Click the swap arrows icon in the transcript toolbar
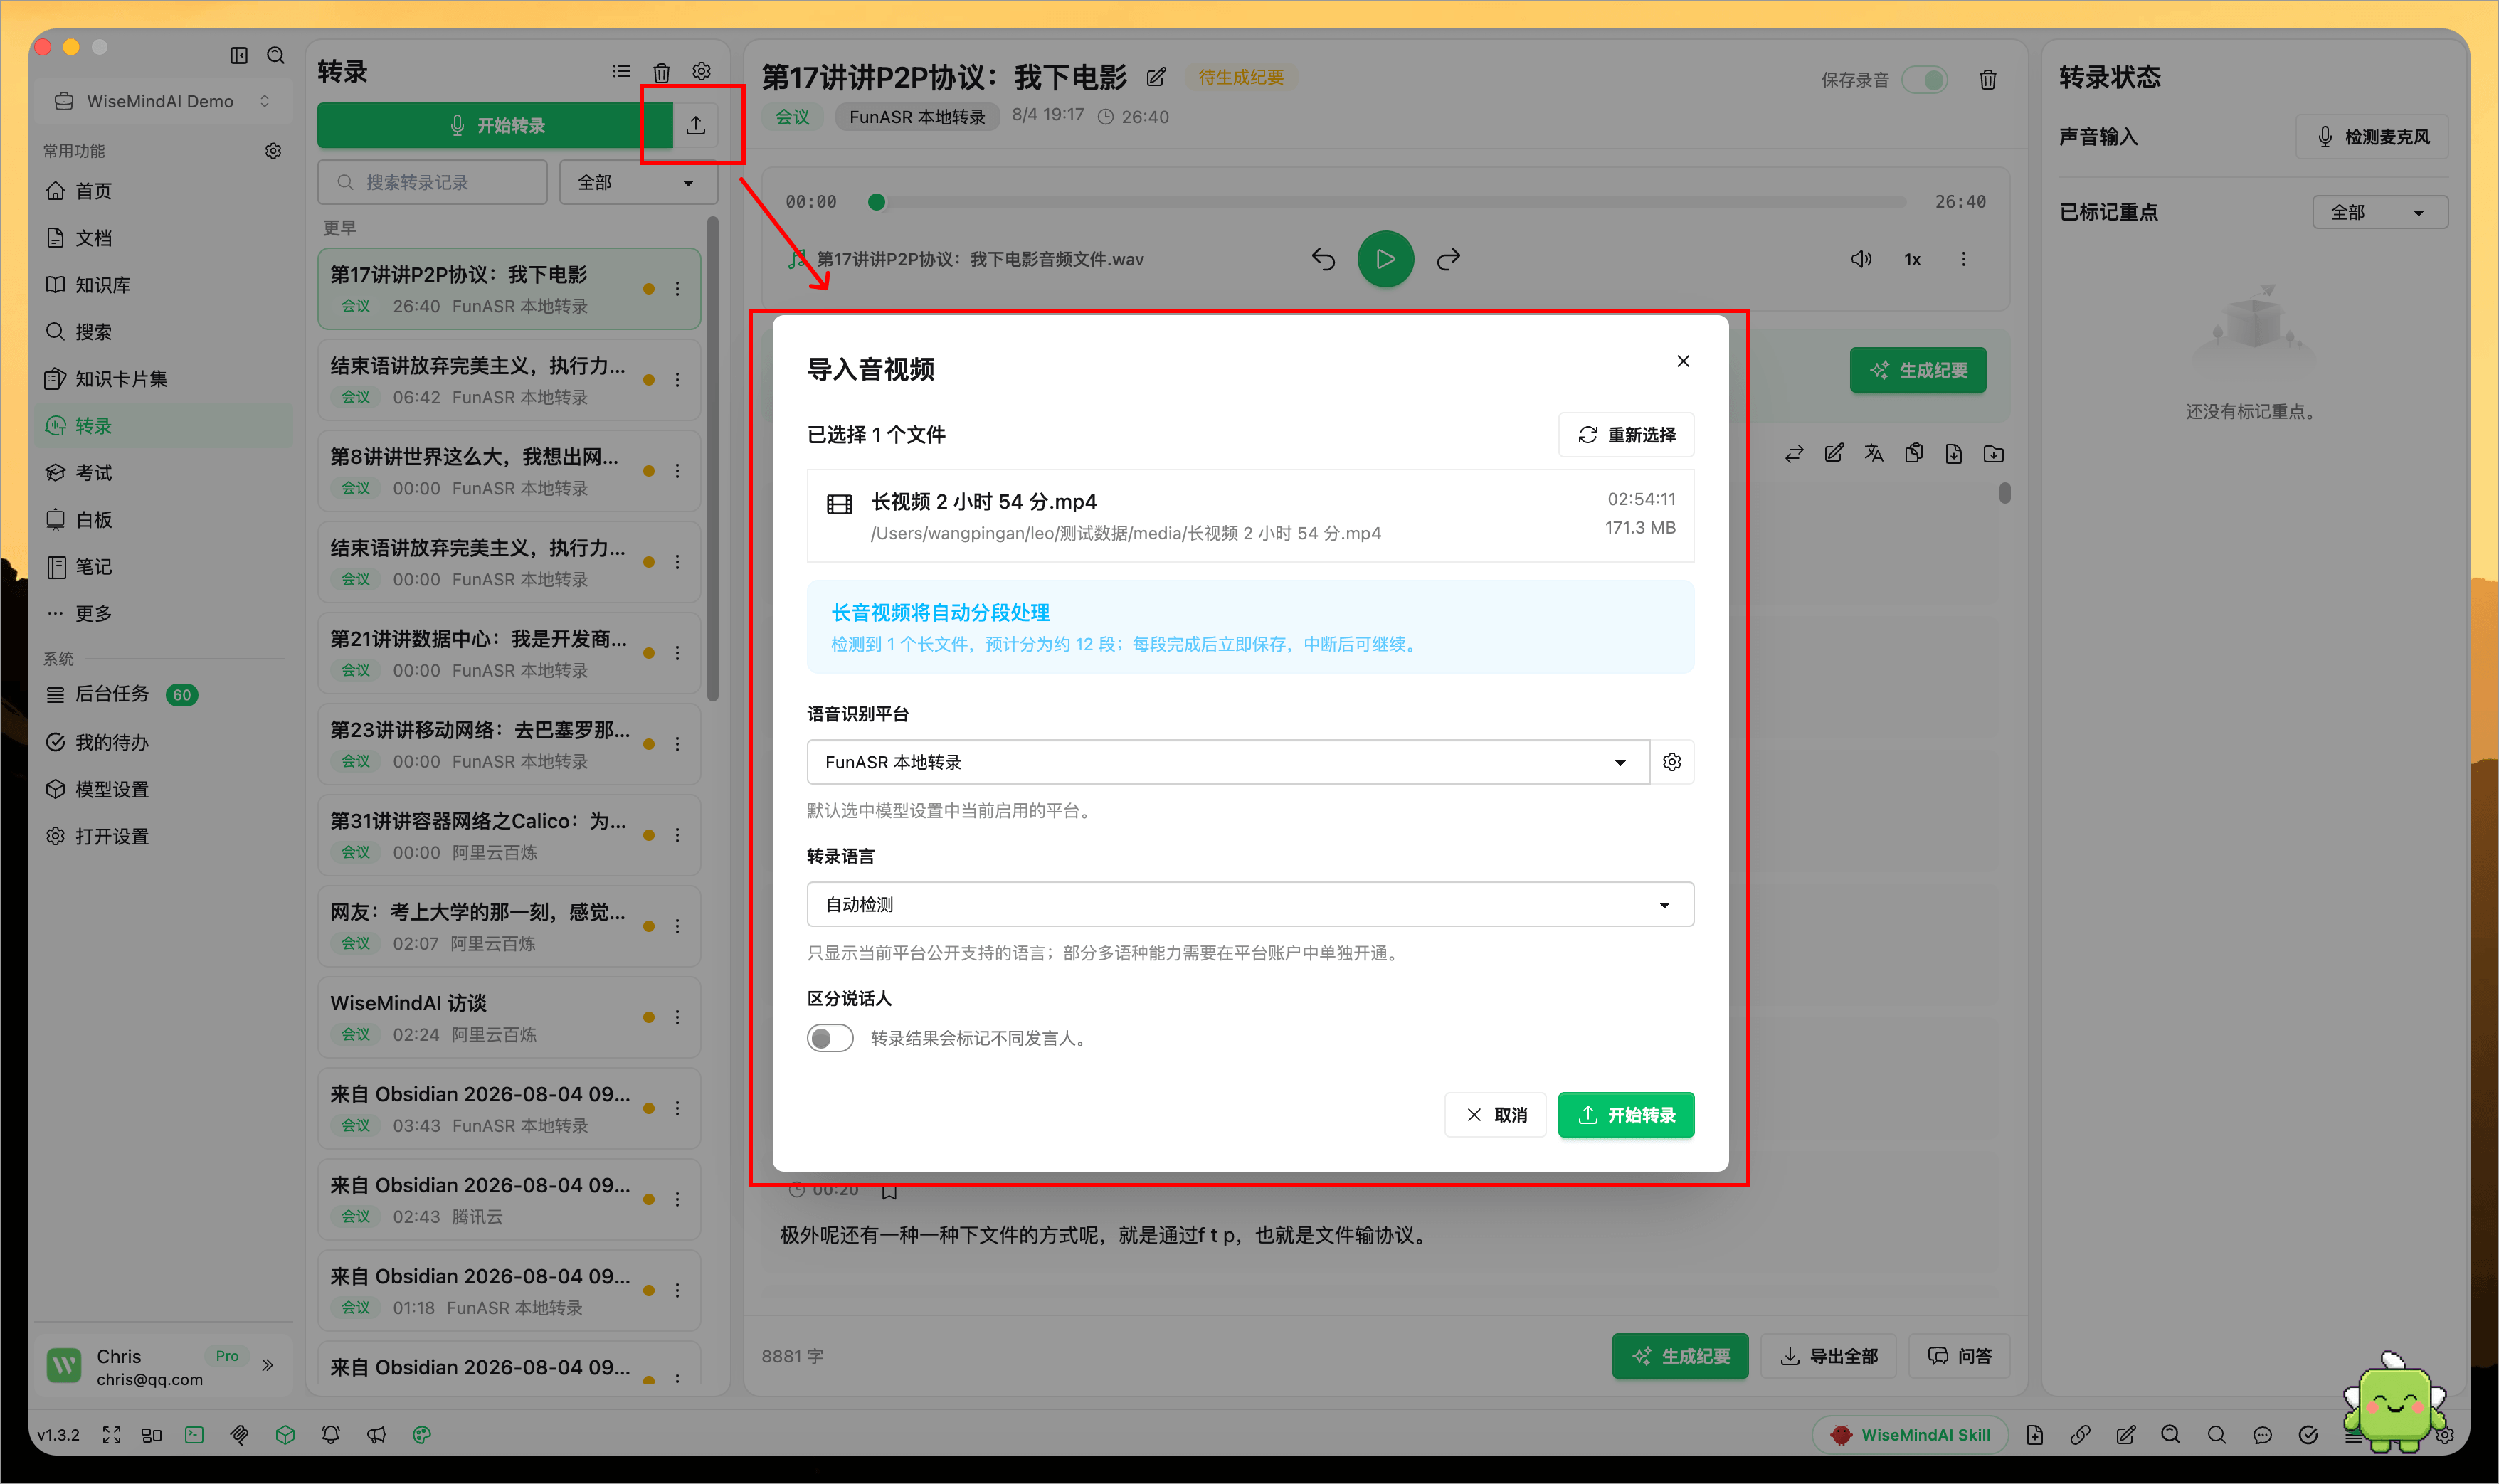This screenshot has width=2499, height=1484. tap(1794, 454)
